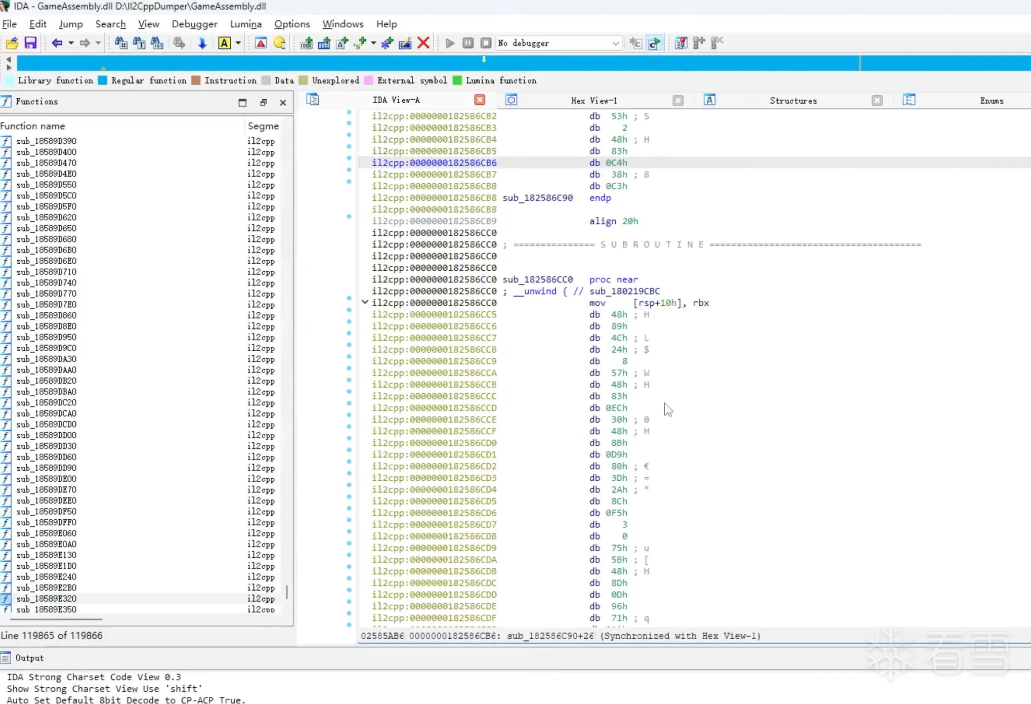The image size is (1031, 704).
Task: Click the blue down arrow toolbar icon
Action: click(x=202, y=43)
